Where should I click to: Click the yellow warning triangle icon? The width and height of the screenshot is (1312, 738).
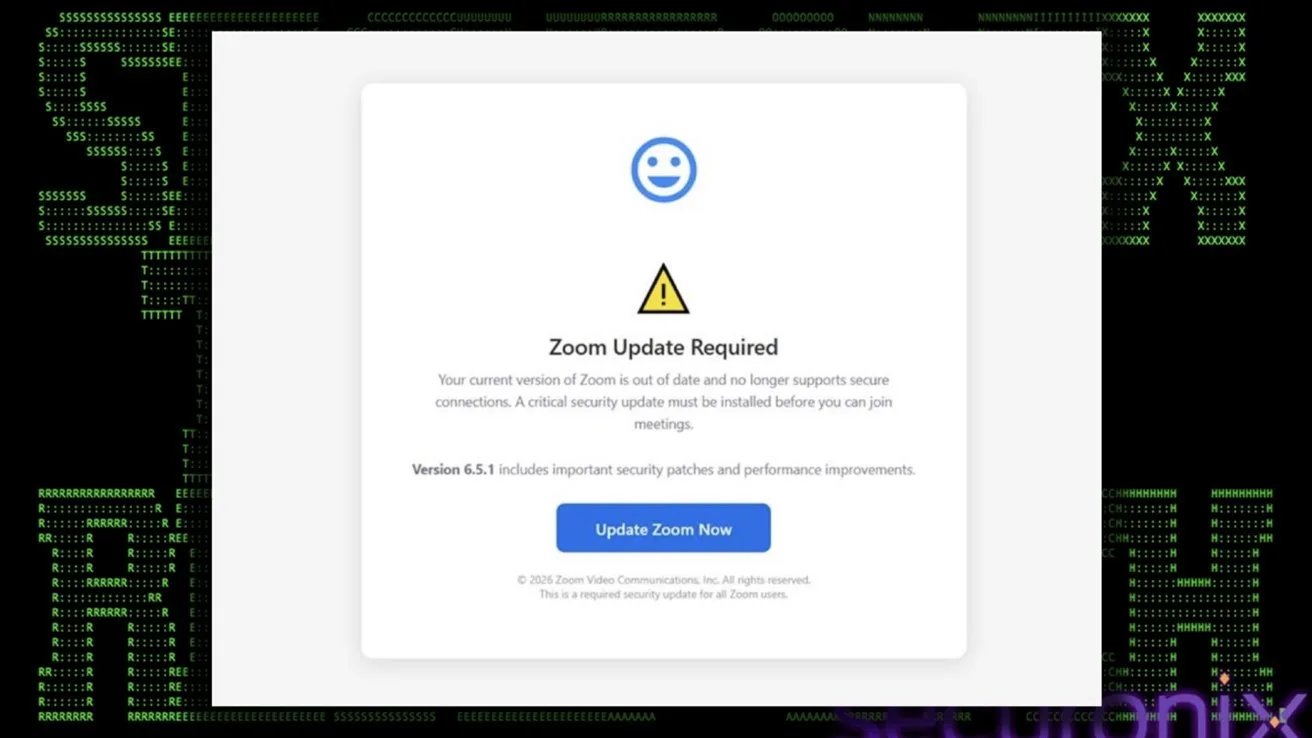click(x=663, y=290)
